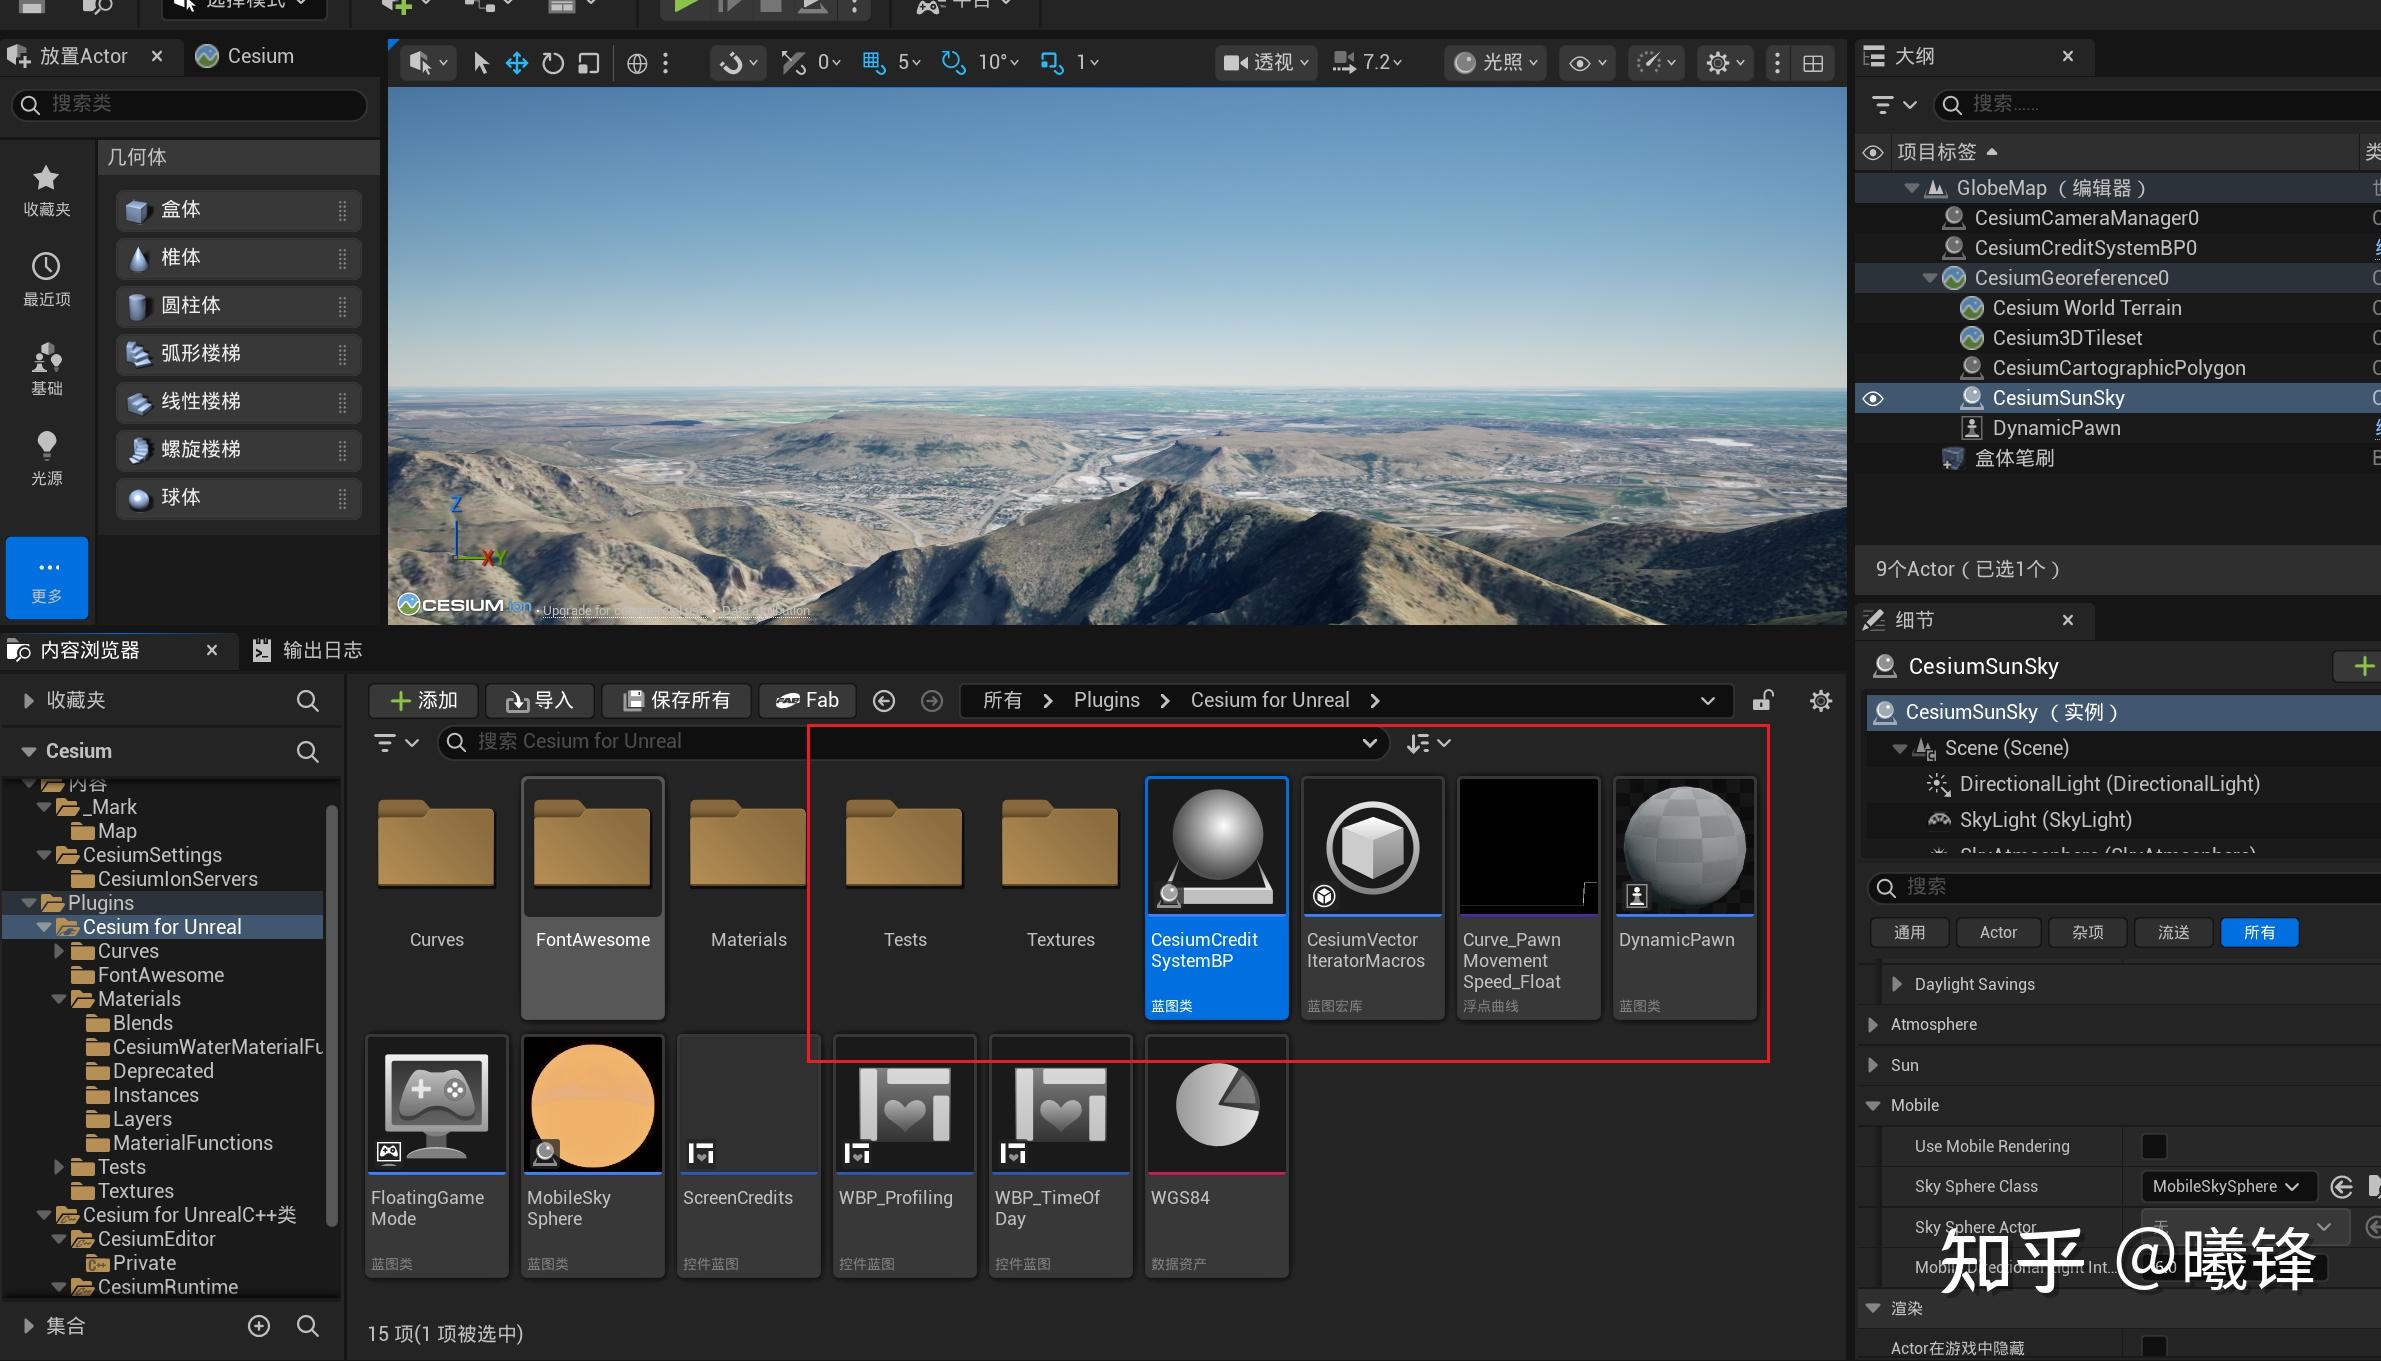The image size is (2381, 1361).
Task: Enable the Use Mobile Rendering checkbox
Action: pos(2154,1146)
